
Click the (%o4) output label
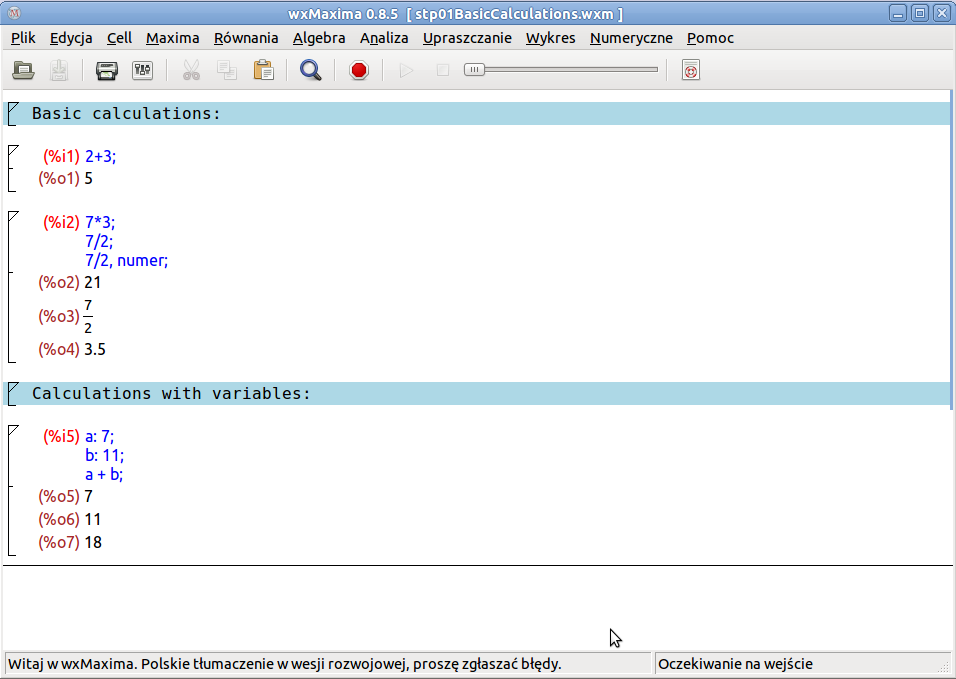coord(59,350)
